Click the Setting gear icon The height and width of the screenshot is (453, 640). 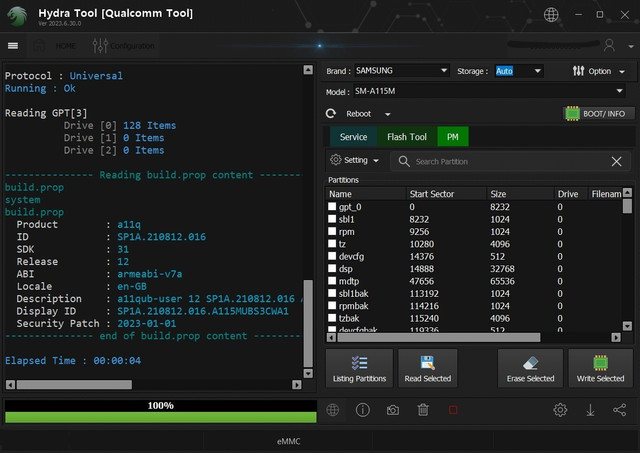[x=336, y=160]
